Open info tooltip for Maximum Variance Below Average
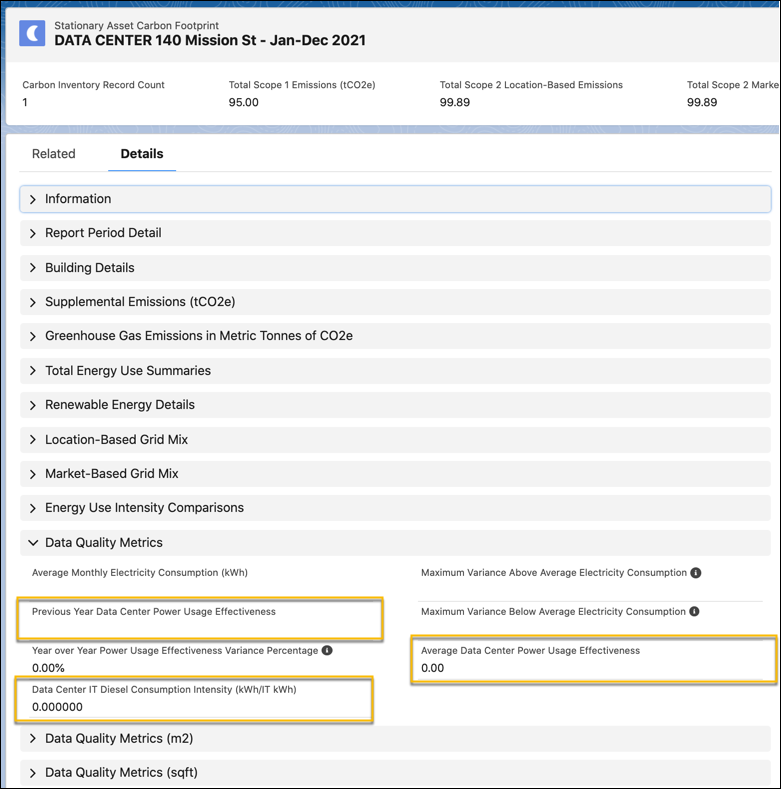 pyautogui.click(x=694, y=611)
